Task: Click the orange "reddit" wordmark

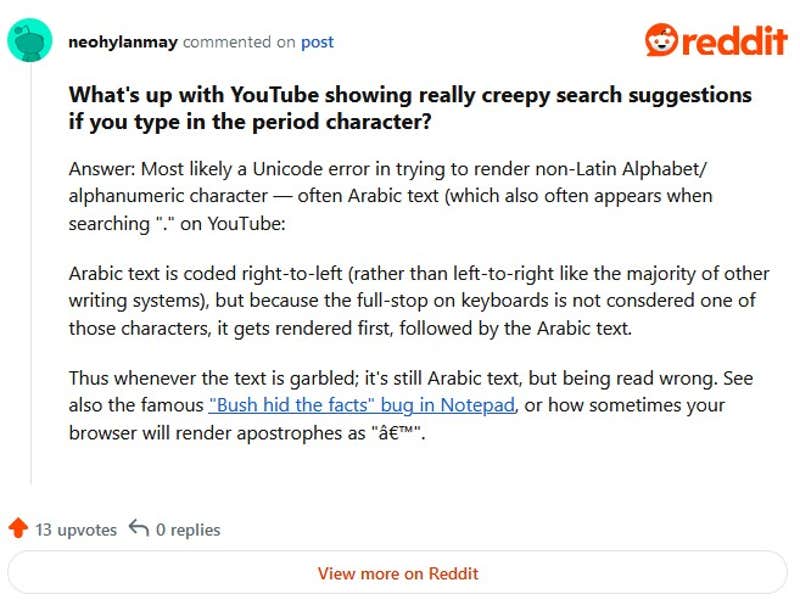Action: click(x=734, y=41)
